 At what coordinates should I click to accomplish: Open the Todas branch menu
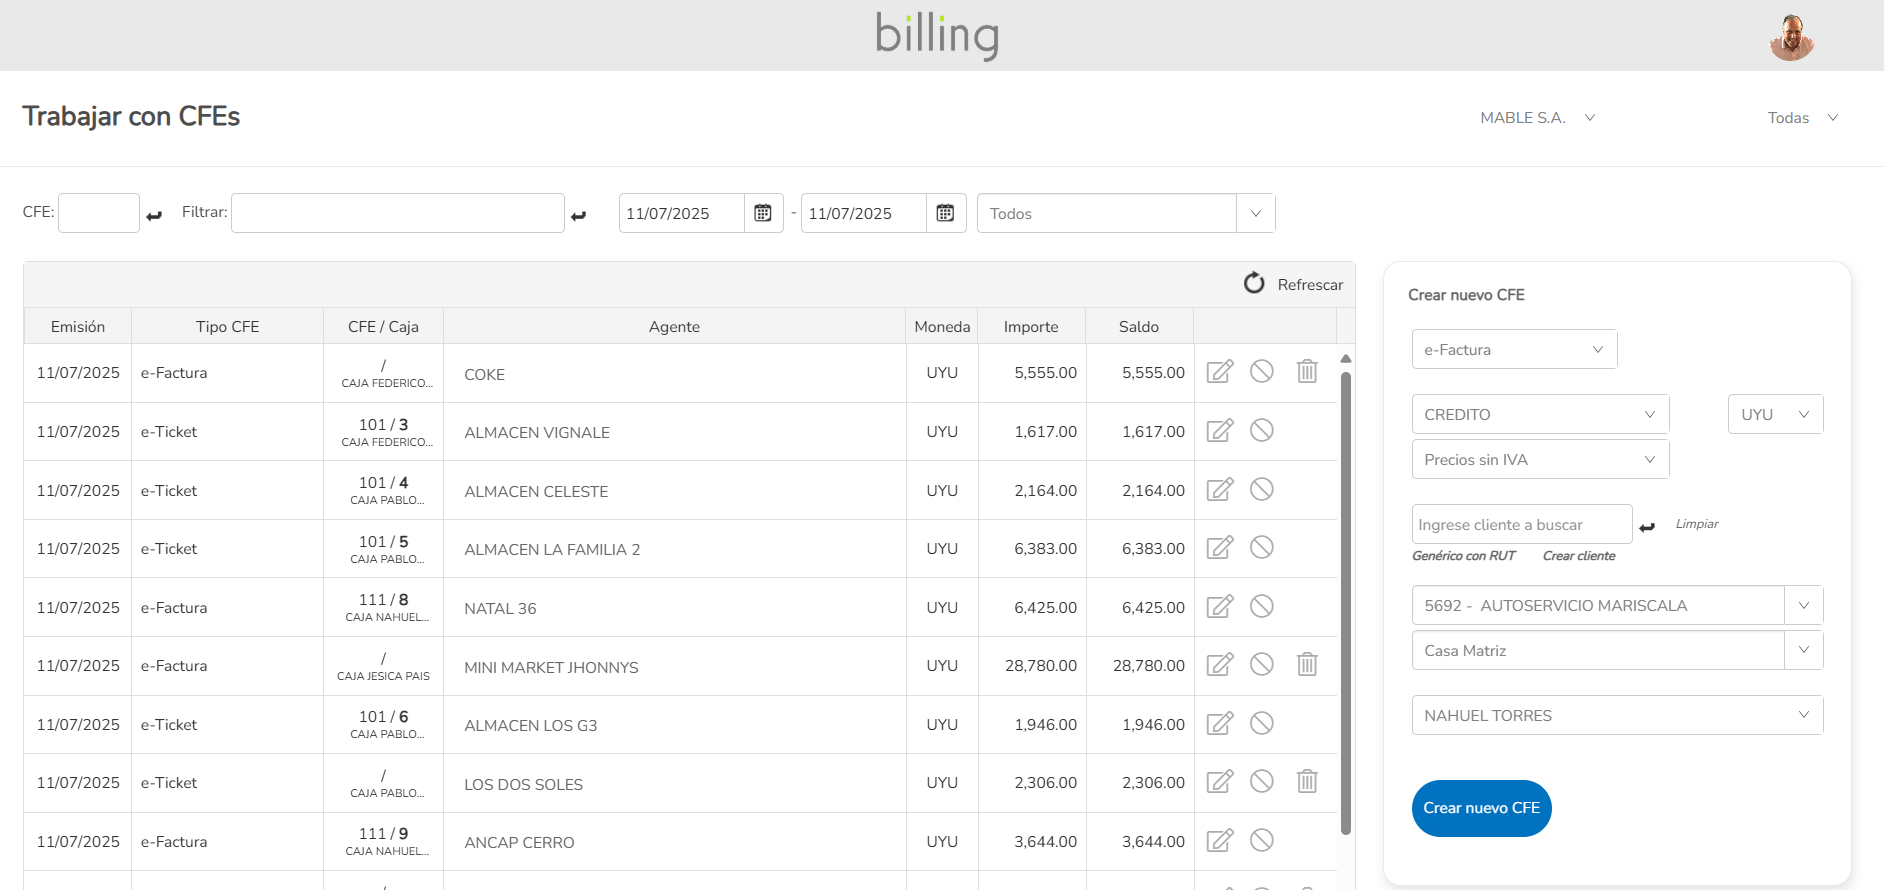1802,118
